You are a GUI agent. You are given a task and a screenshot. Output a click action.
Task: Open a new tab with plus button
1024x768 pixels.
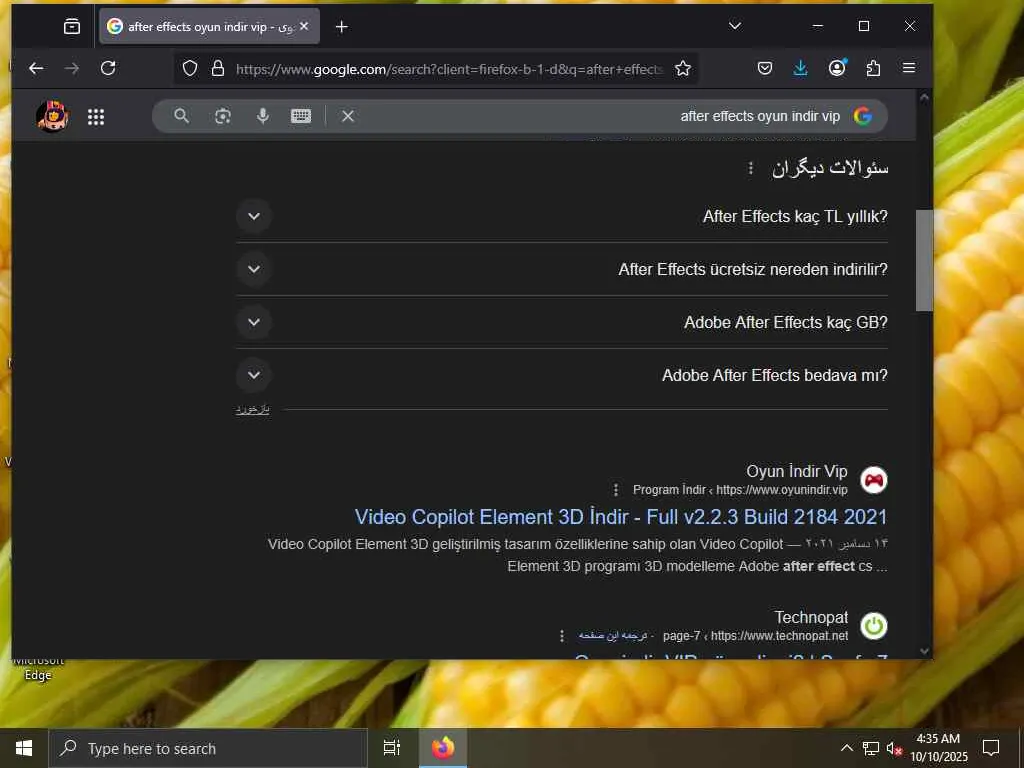342,27
